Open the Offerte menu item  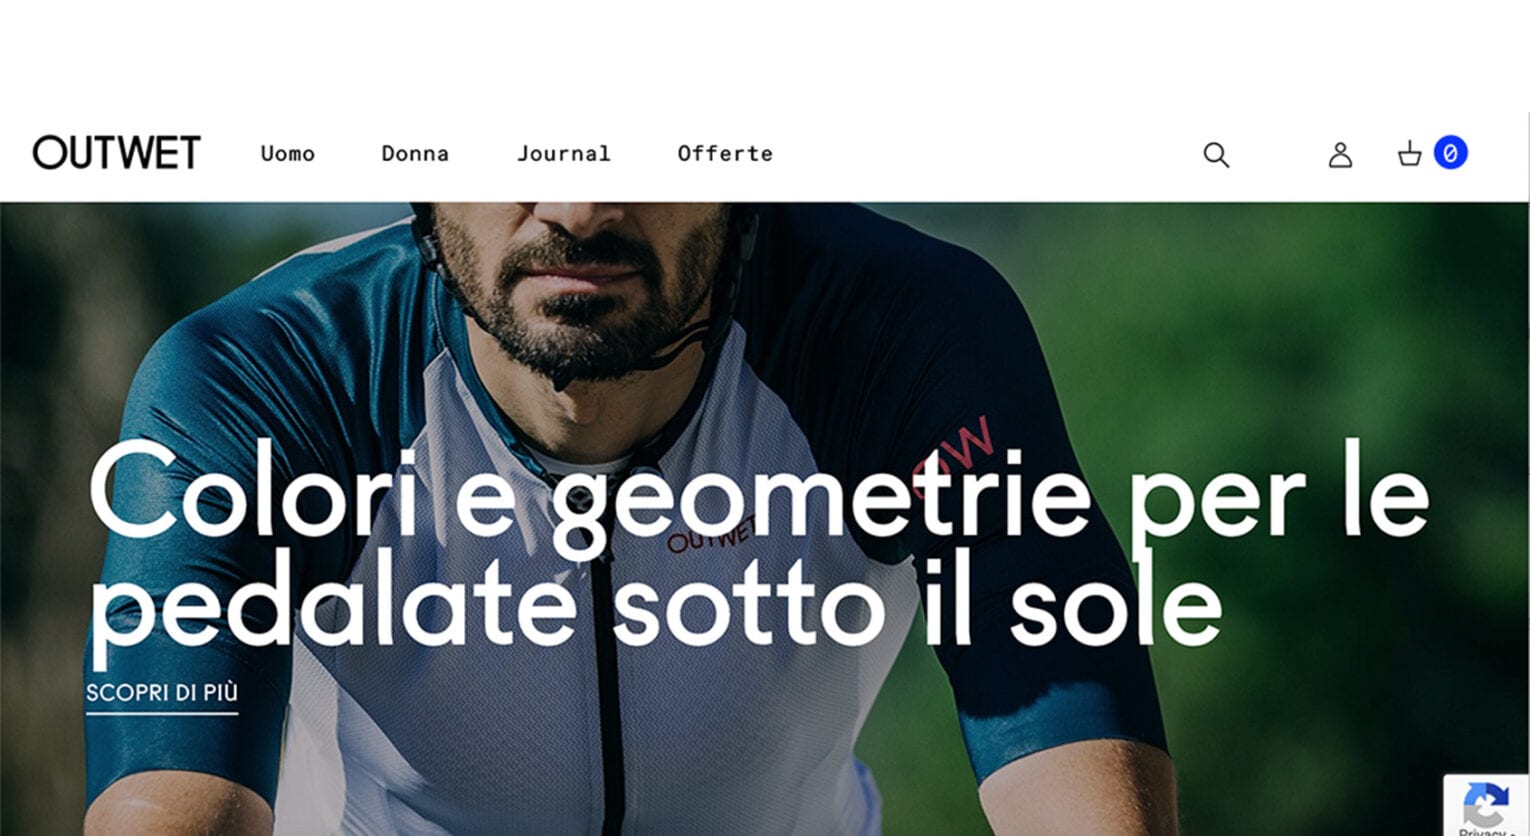(x=725, y=154)
